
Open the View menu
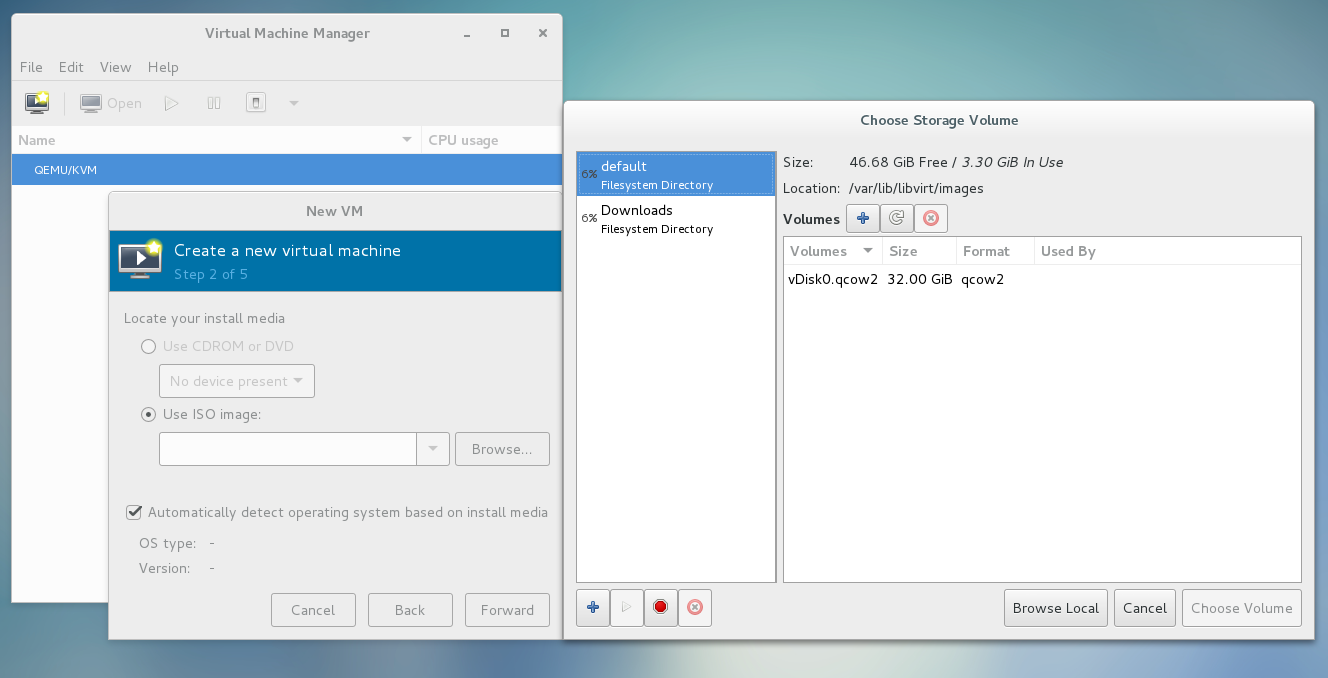tap(115, 67)
